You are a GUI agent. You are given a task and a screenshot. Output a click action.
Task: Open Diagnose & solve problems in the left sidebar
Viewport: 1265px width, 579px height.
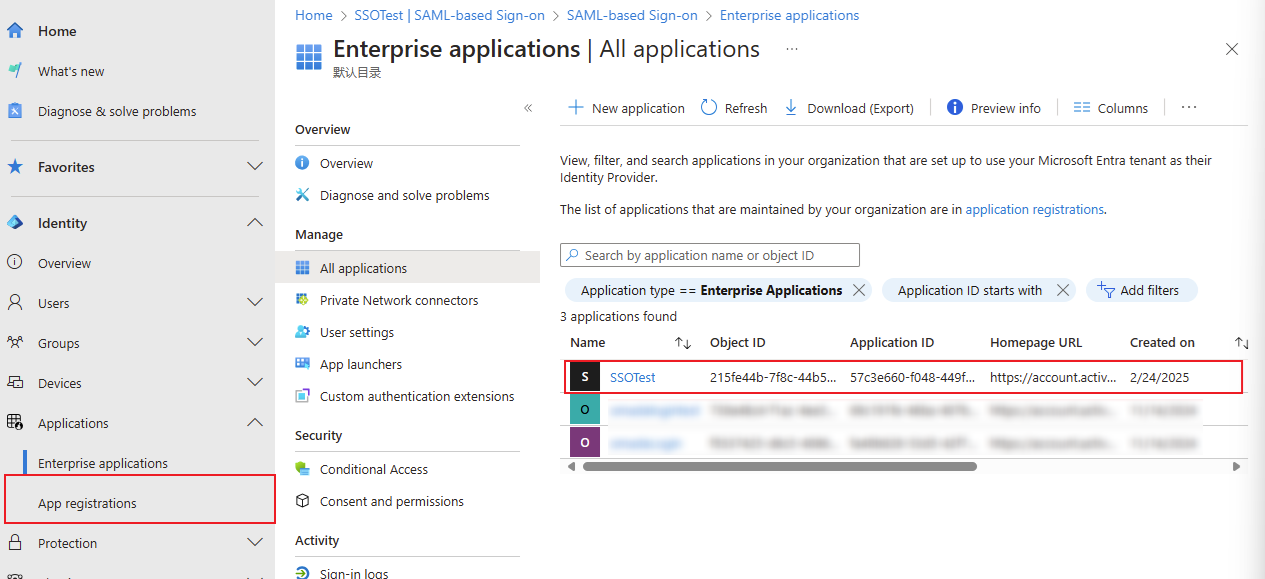[117, 111]
